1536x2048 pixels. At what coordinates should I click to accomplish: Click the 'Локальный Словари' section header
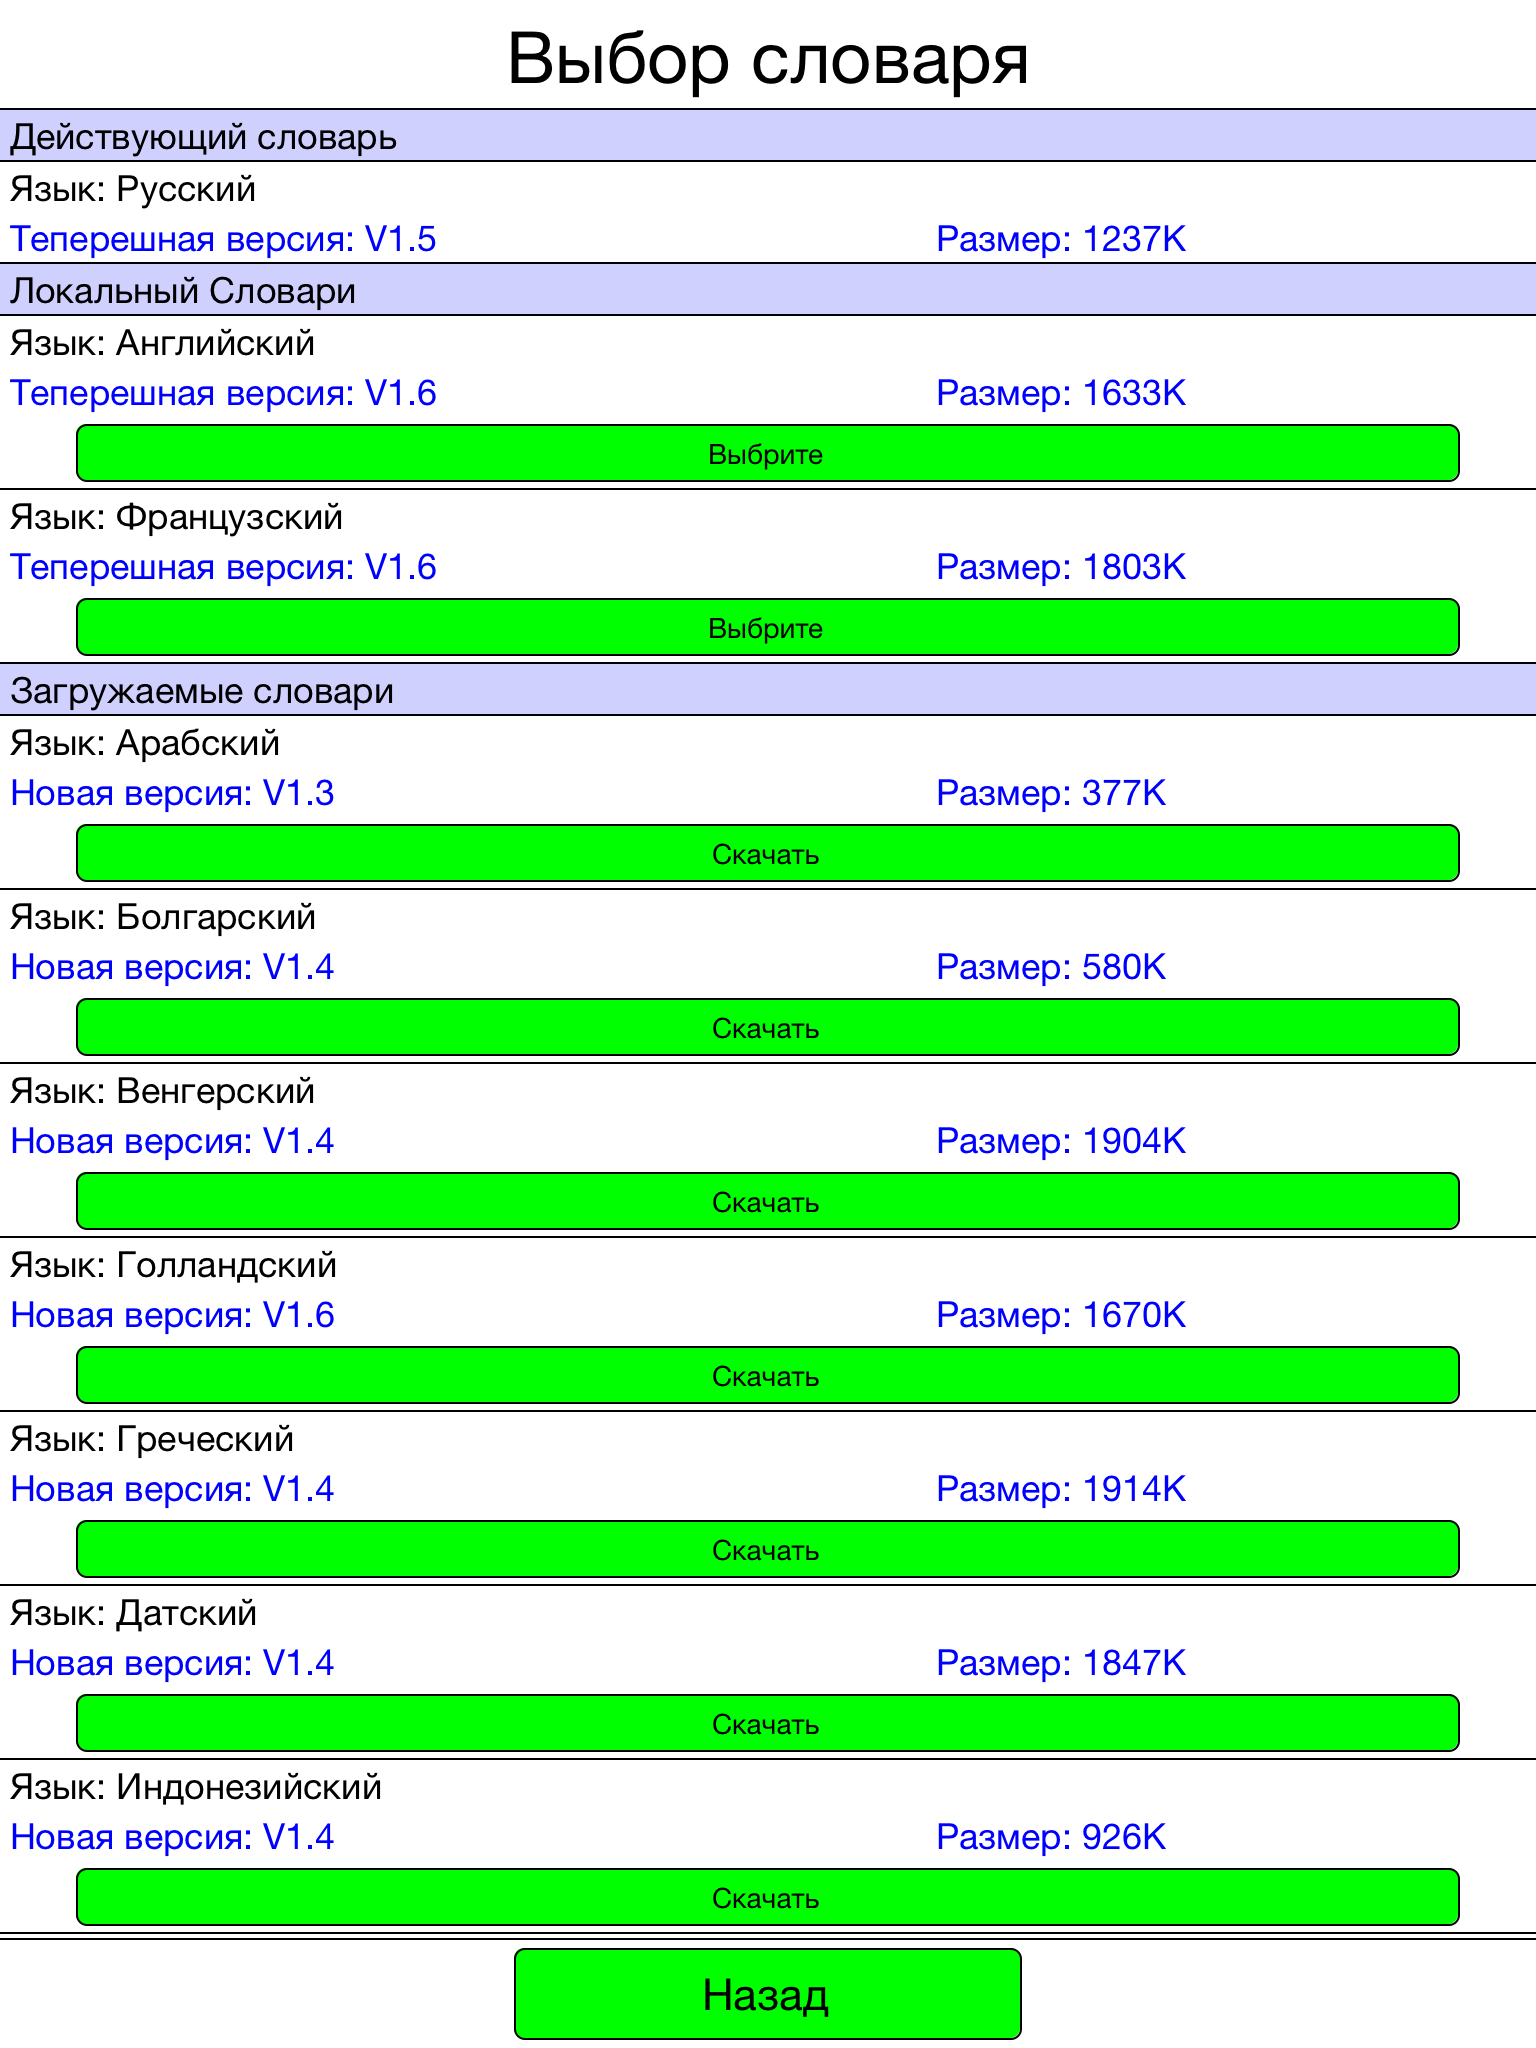click(768, 290)
